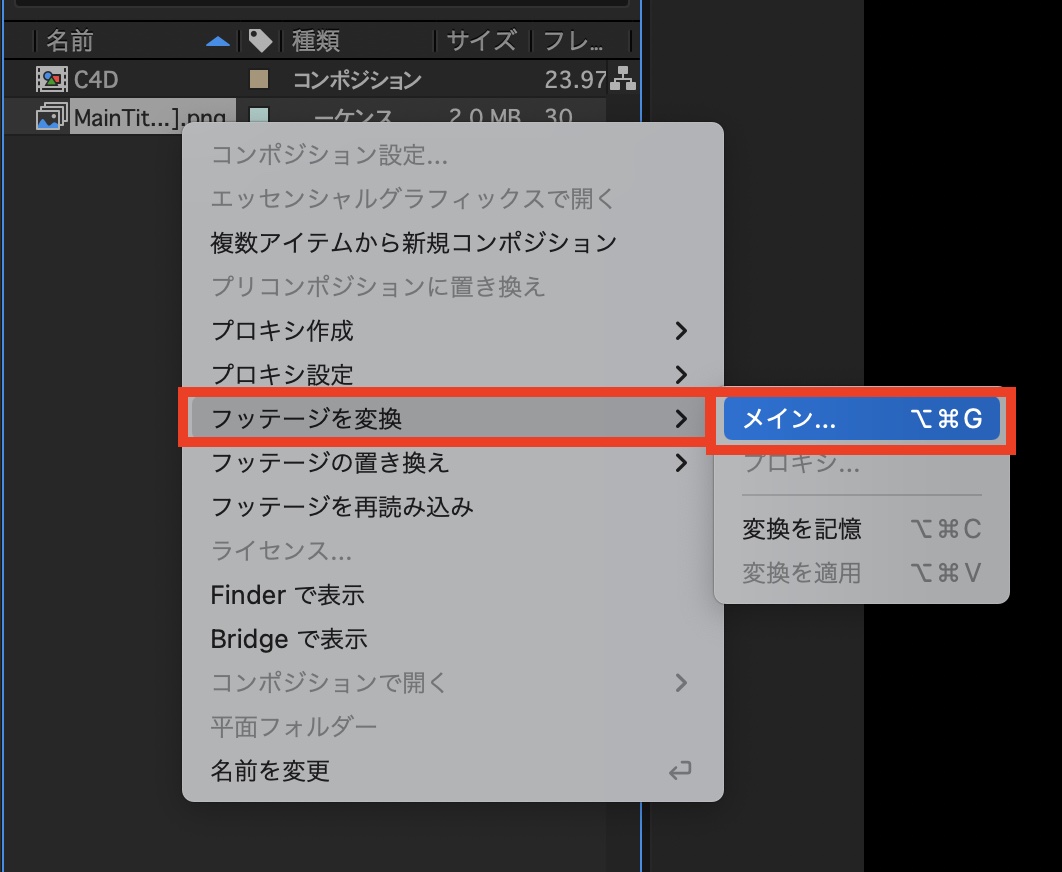Click the flowchart icon beside C4D row

pos(623,79)
